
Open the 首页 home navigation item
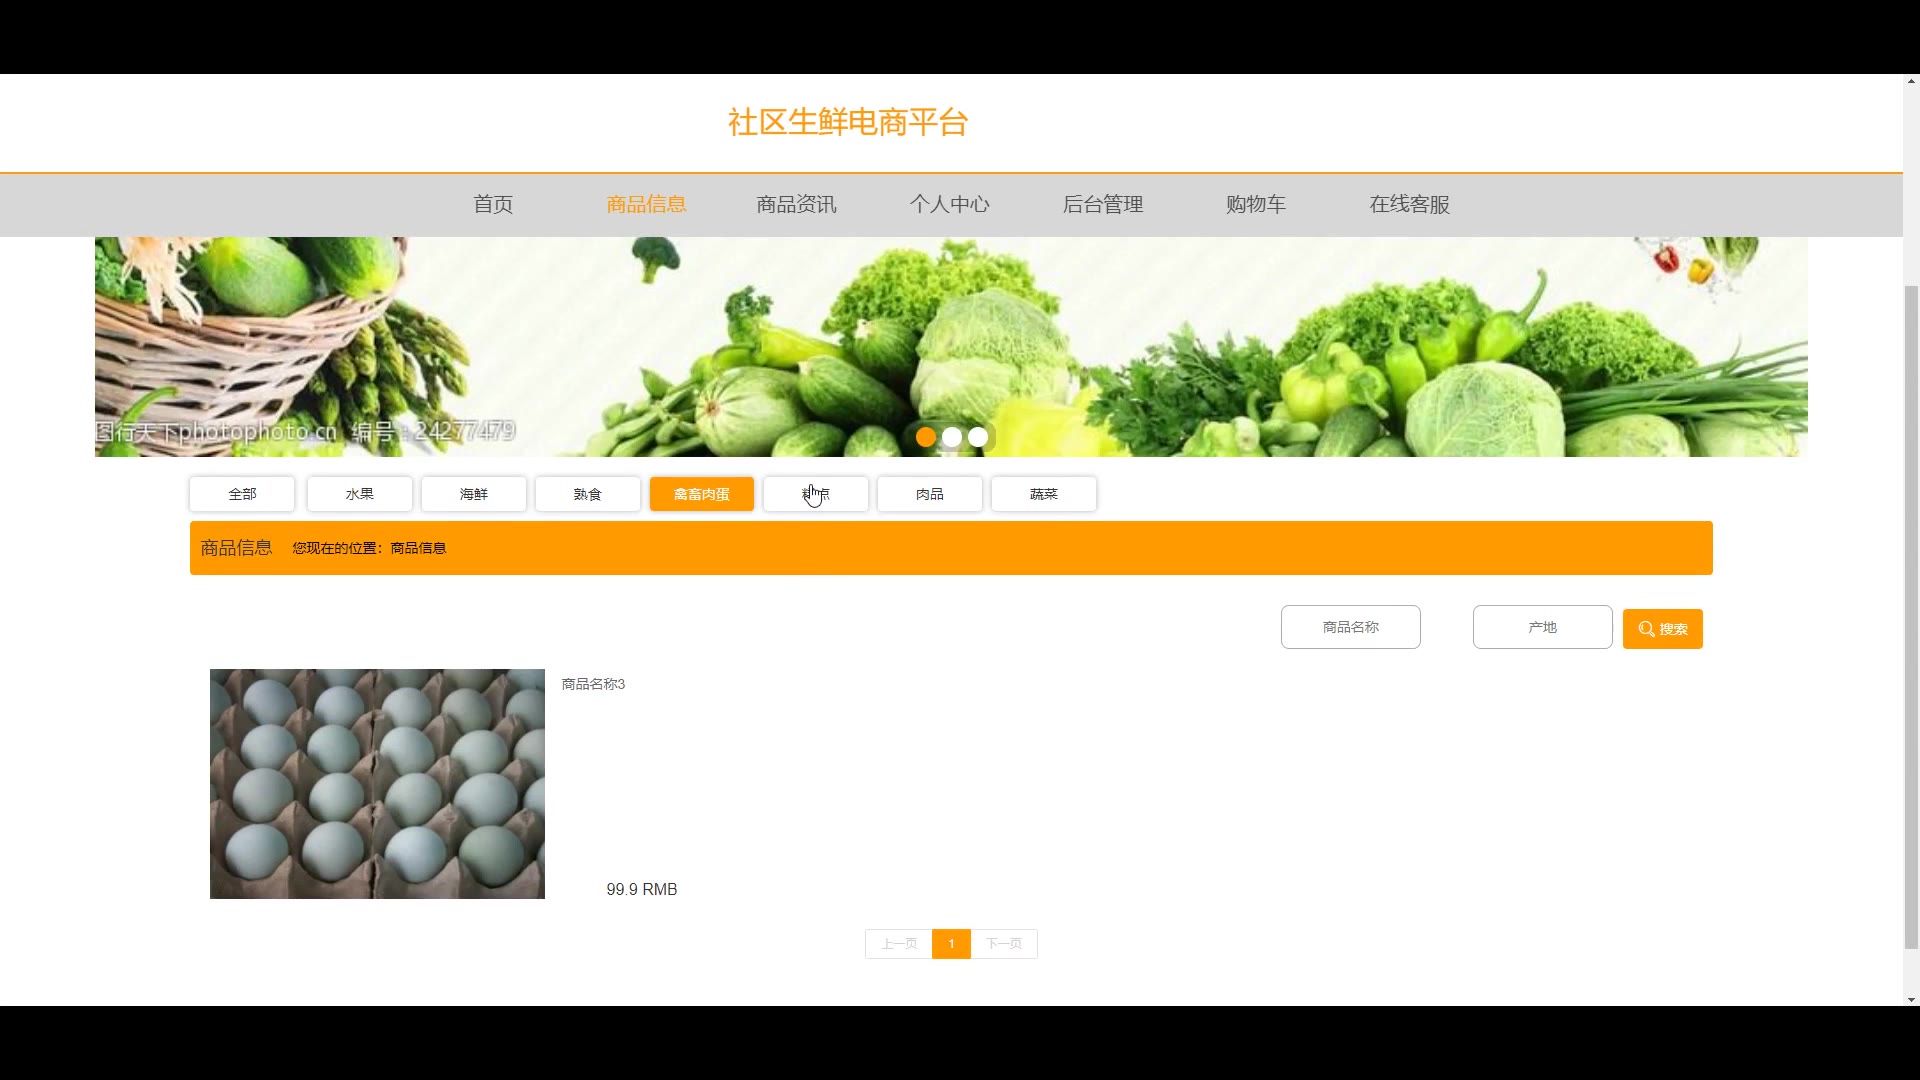pos(493,205)
